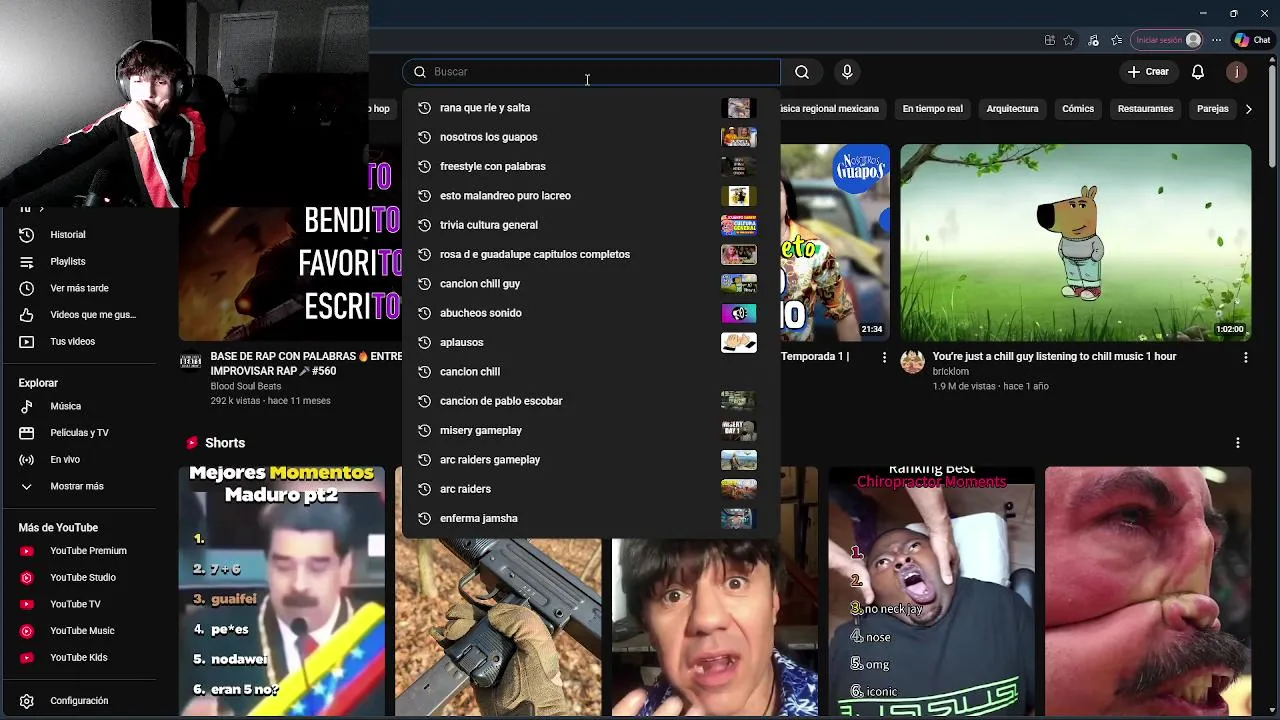Screen dimensions: 1280x720
Task: Expand Mostrar más in the Explorar section
Action: (77, 486)
